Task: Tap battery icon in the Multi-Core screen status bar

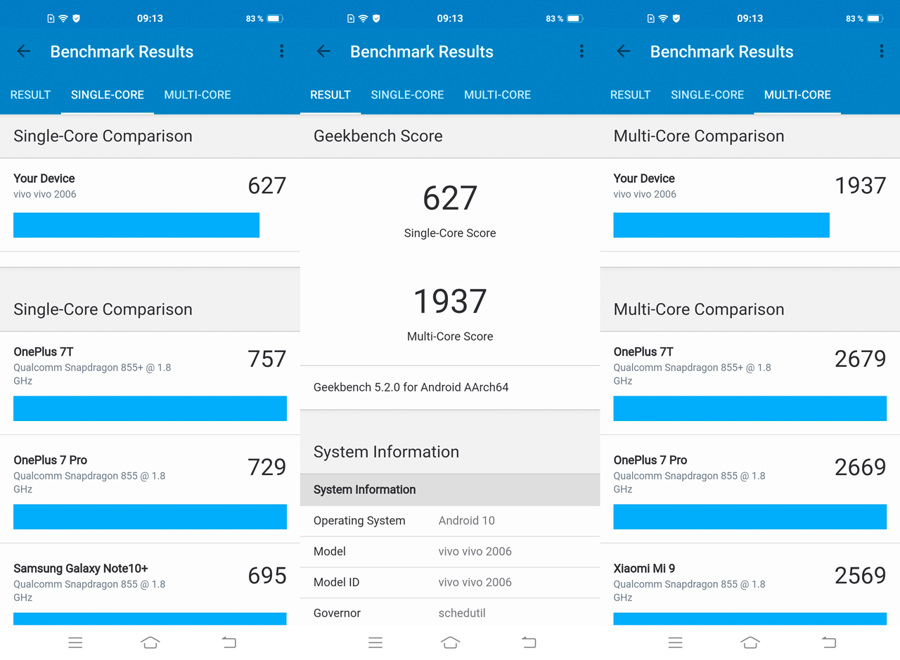Action: (x=875, y=18)
